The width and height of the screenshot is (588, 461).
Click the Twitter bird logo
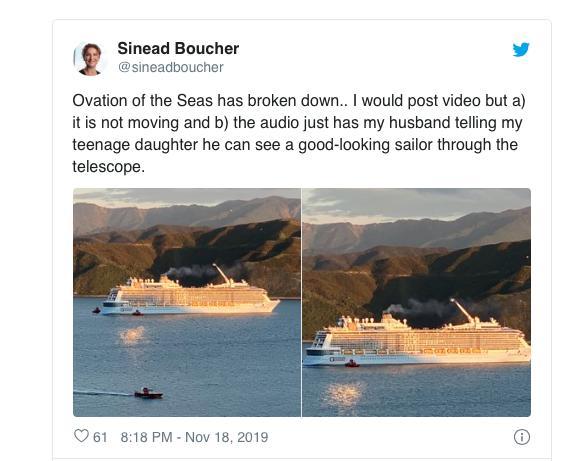521,49
